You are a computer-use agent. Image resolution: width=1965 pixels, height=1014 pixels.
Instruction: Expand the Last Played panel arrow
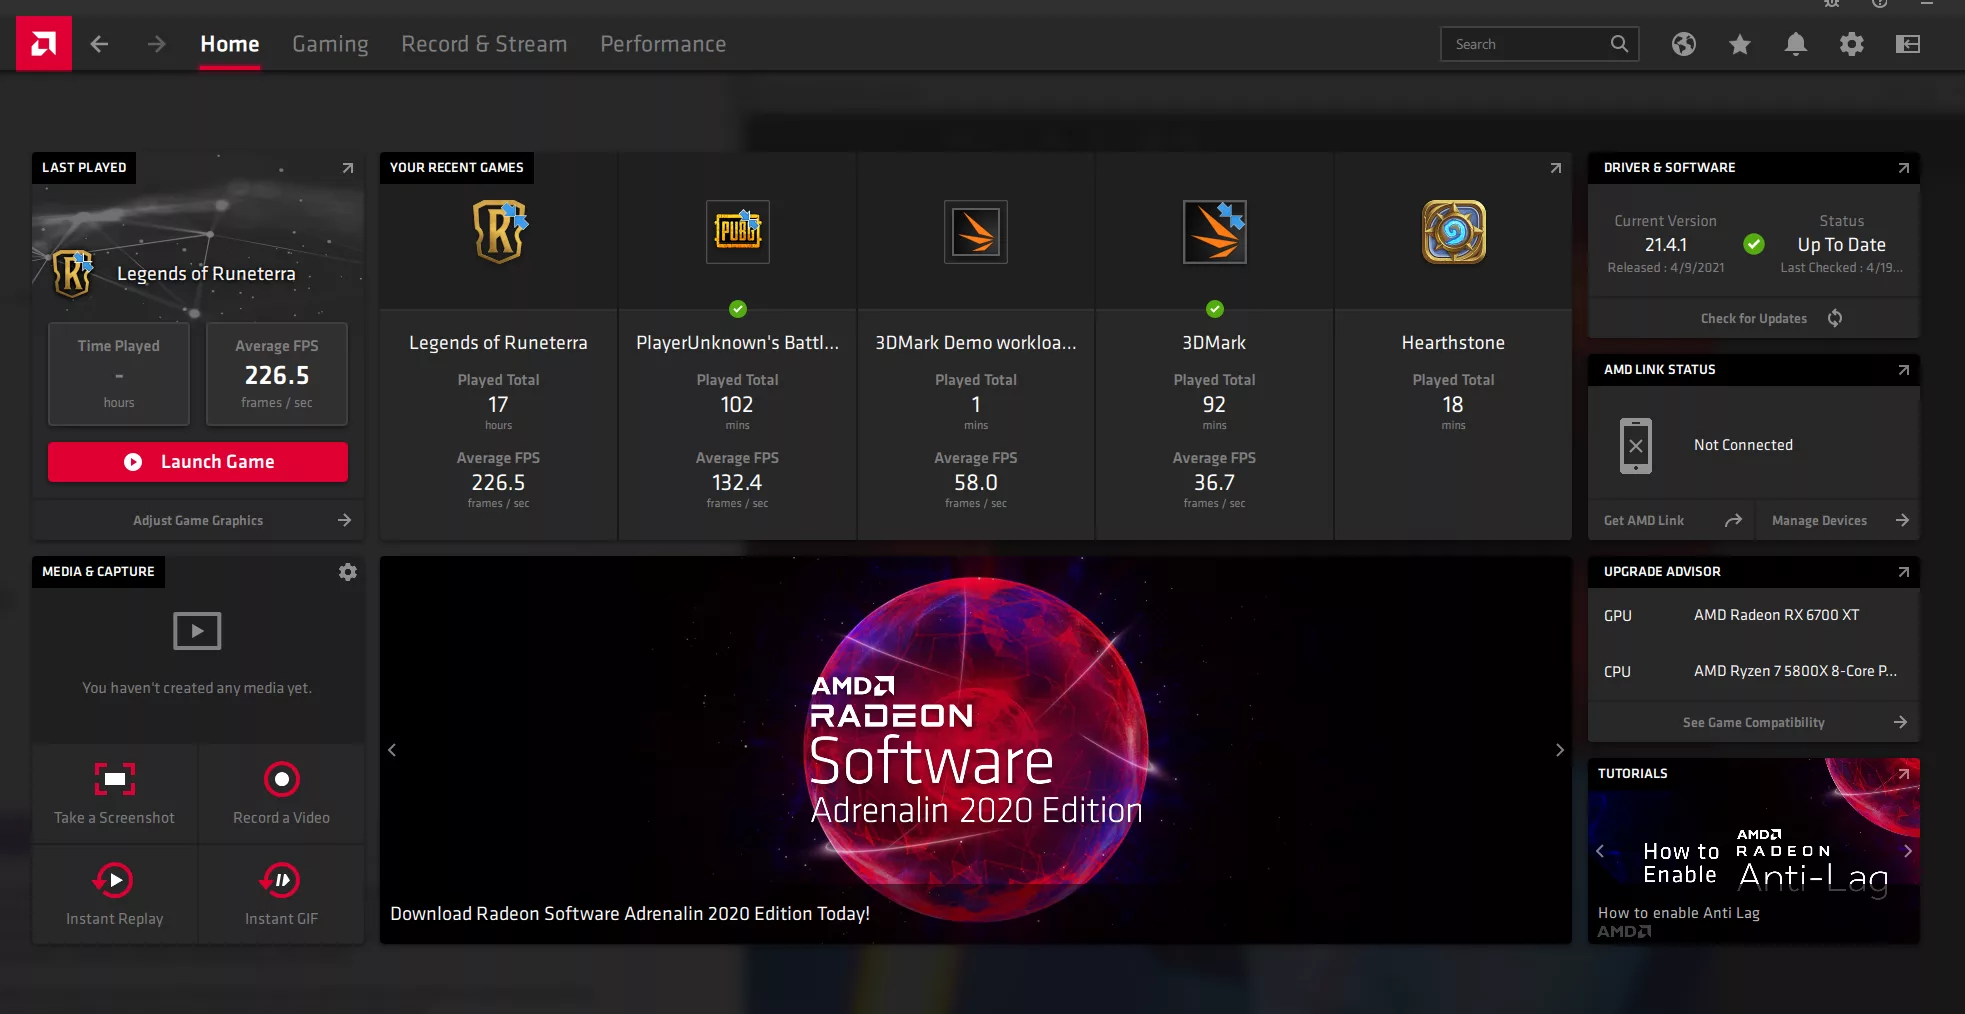pos(348,168)
